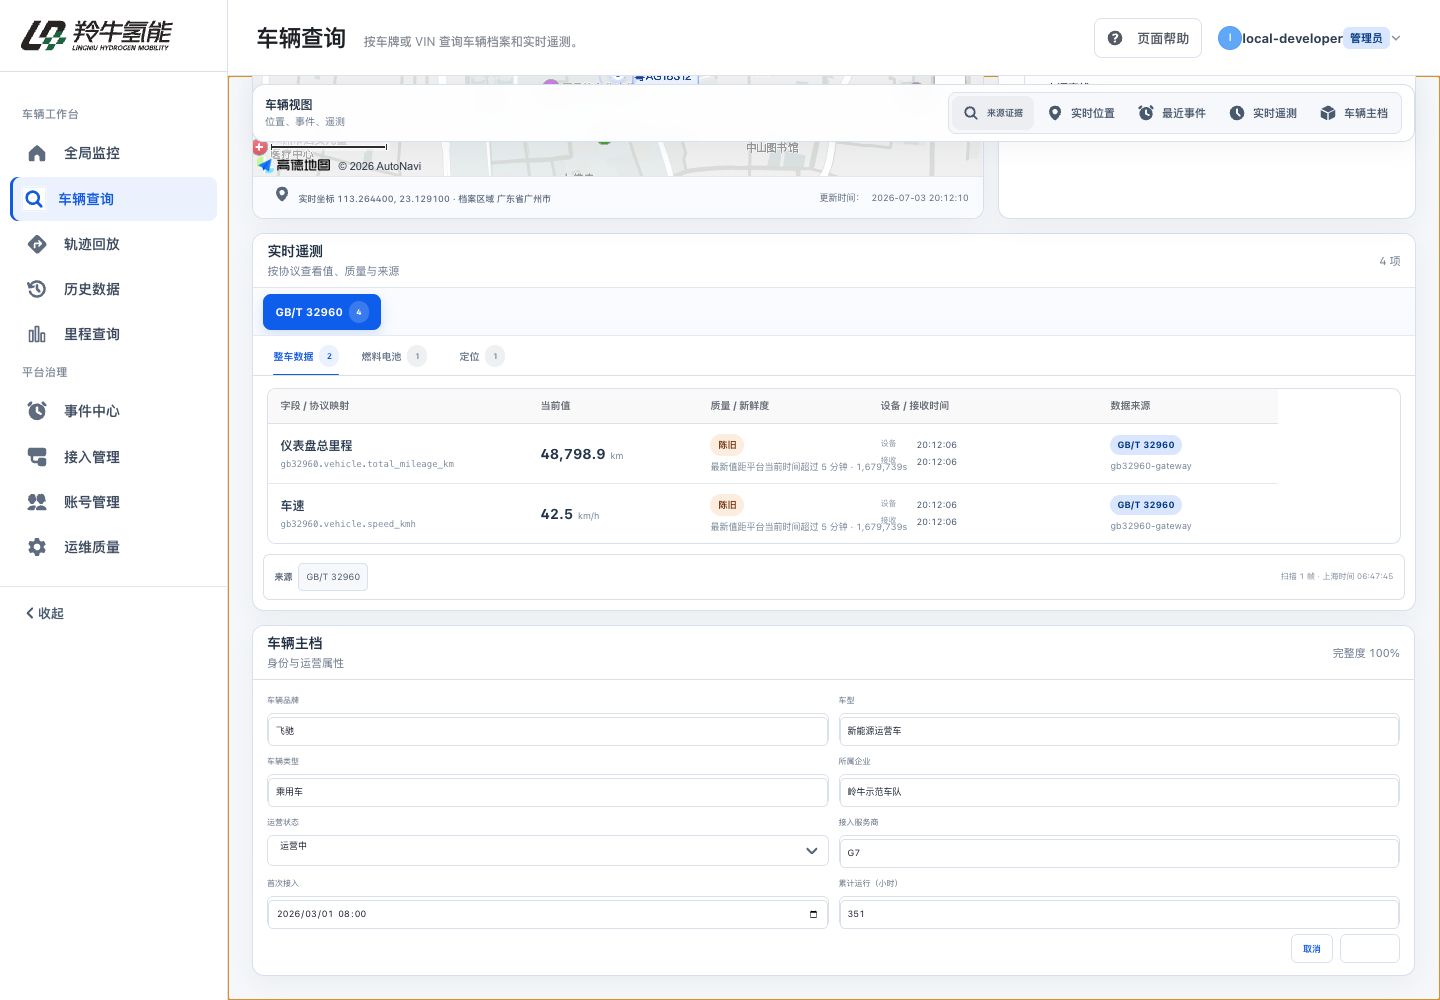Click the GB/T 32960 source chip beside 来源
The height and width of the screenshot is (1000, 1440).
coord(333,577)
